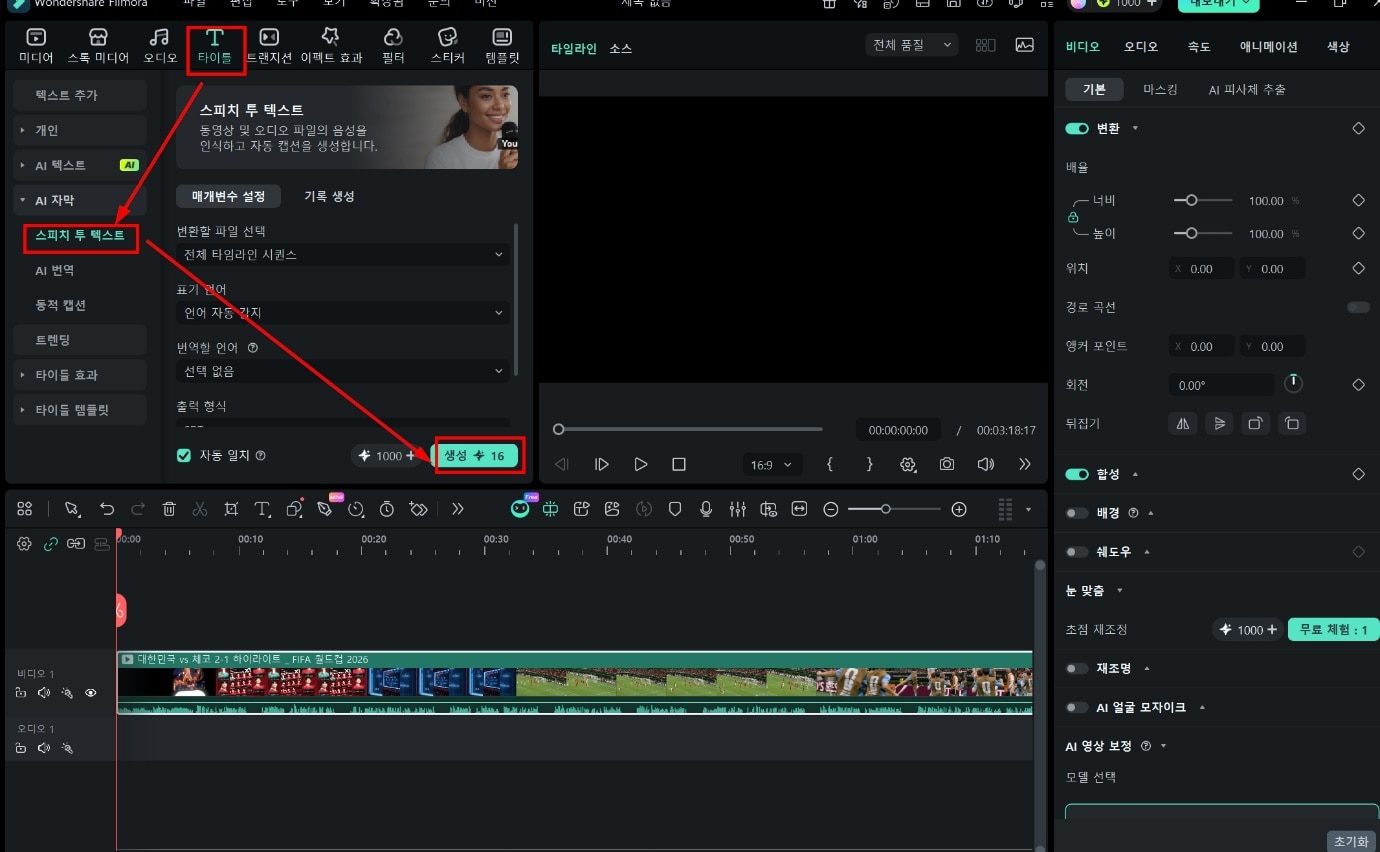1380x852 pixels.
Task: Switch to the 기록 생성 tab
Action: pyautogui.click(x=329, y=196)
